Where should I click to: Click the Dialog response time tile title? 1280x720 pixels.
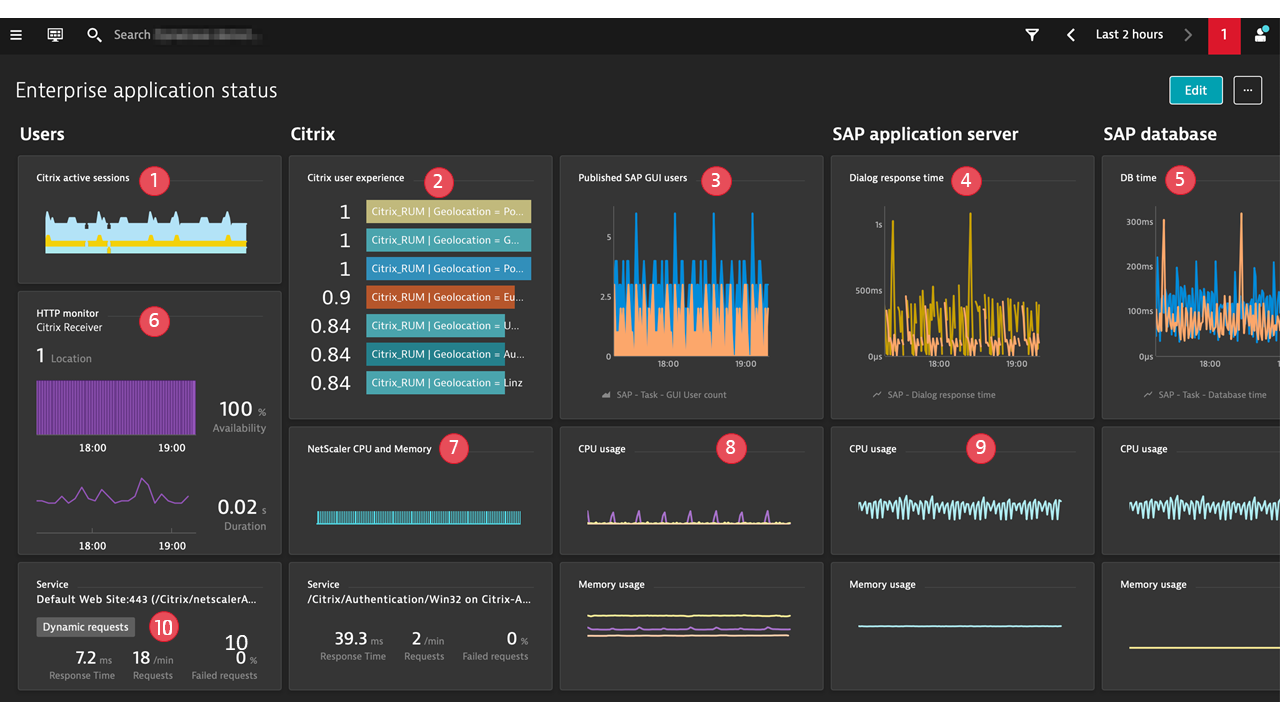coord(896,178)
